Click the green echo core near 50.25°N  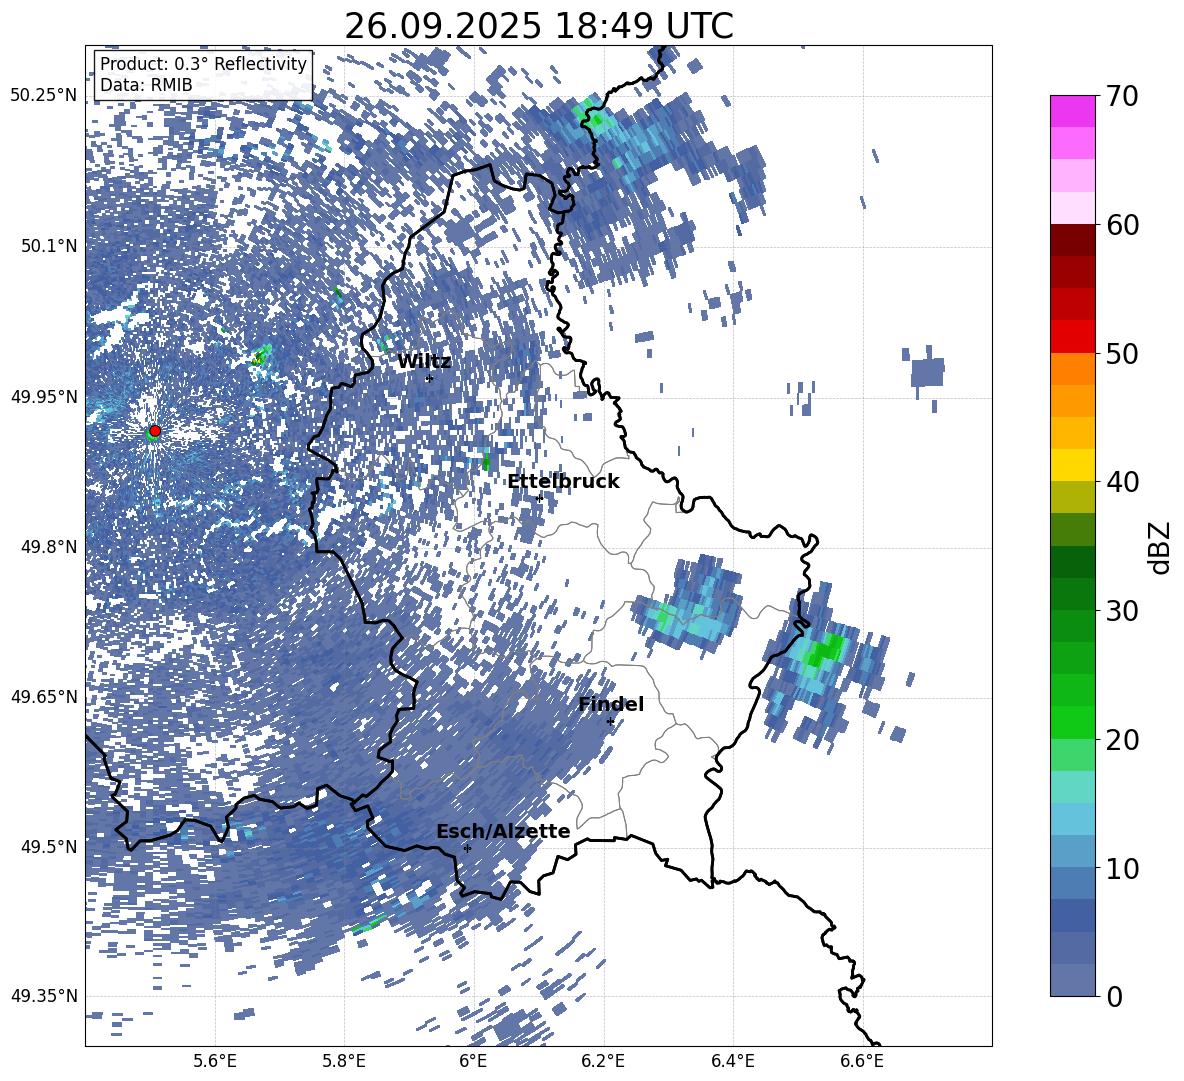point(593,115)
